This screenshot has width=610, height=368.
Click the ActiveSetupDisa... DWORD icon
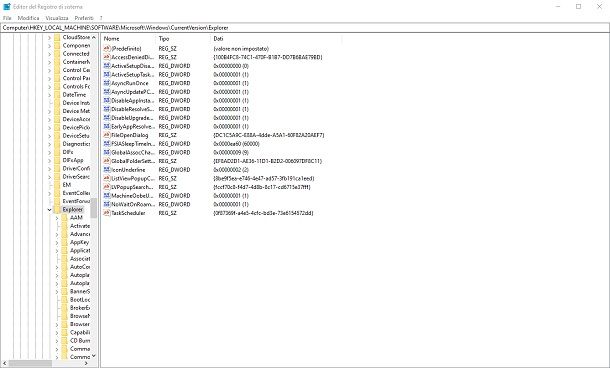(107, 66)
